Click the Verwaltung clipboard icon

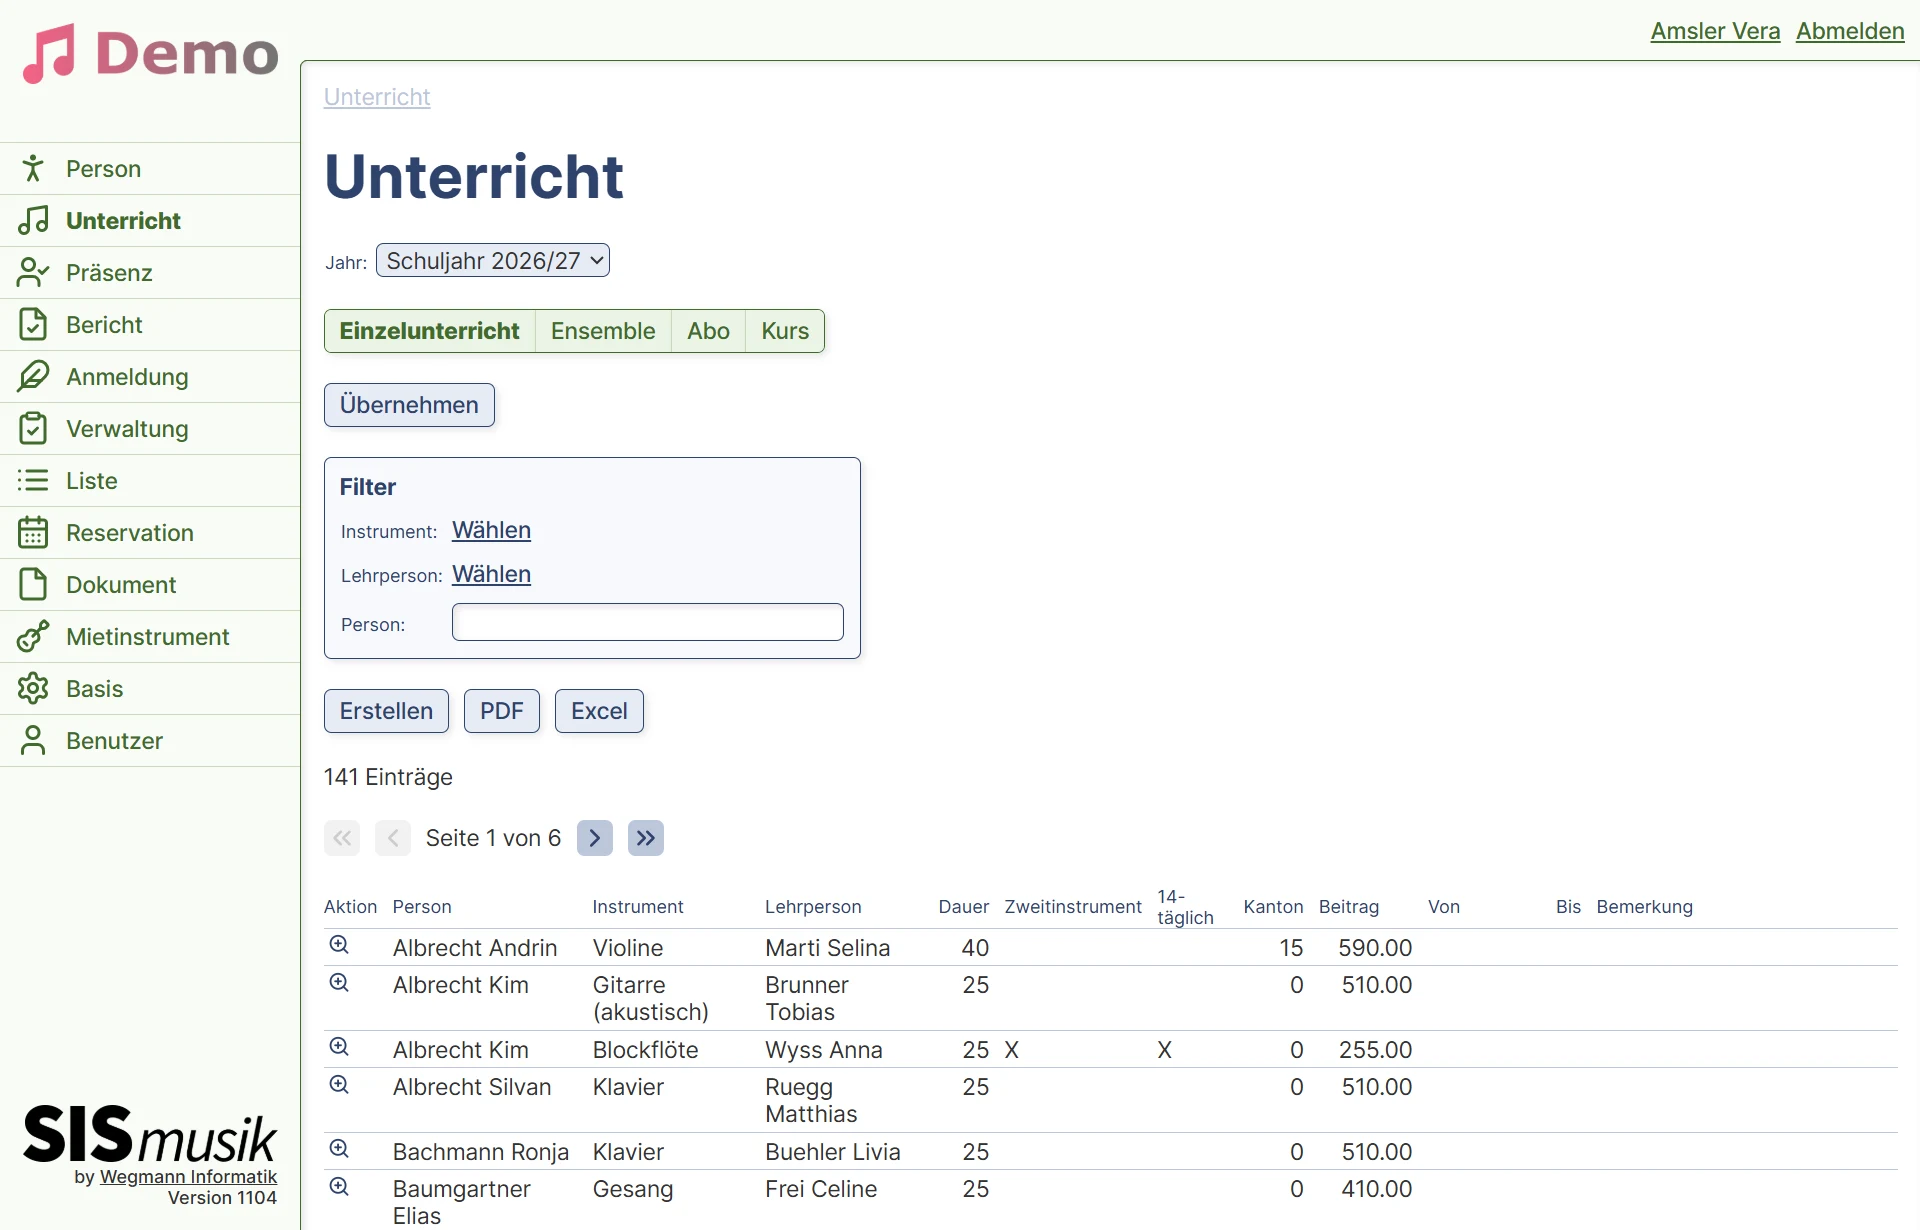33,428
